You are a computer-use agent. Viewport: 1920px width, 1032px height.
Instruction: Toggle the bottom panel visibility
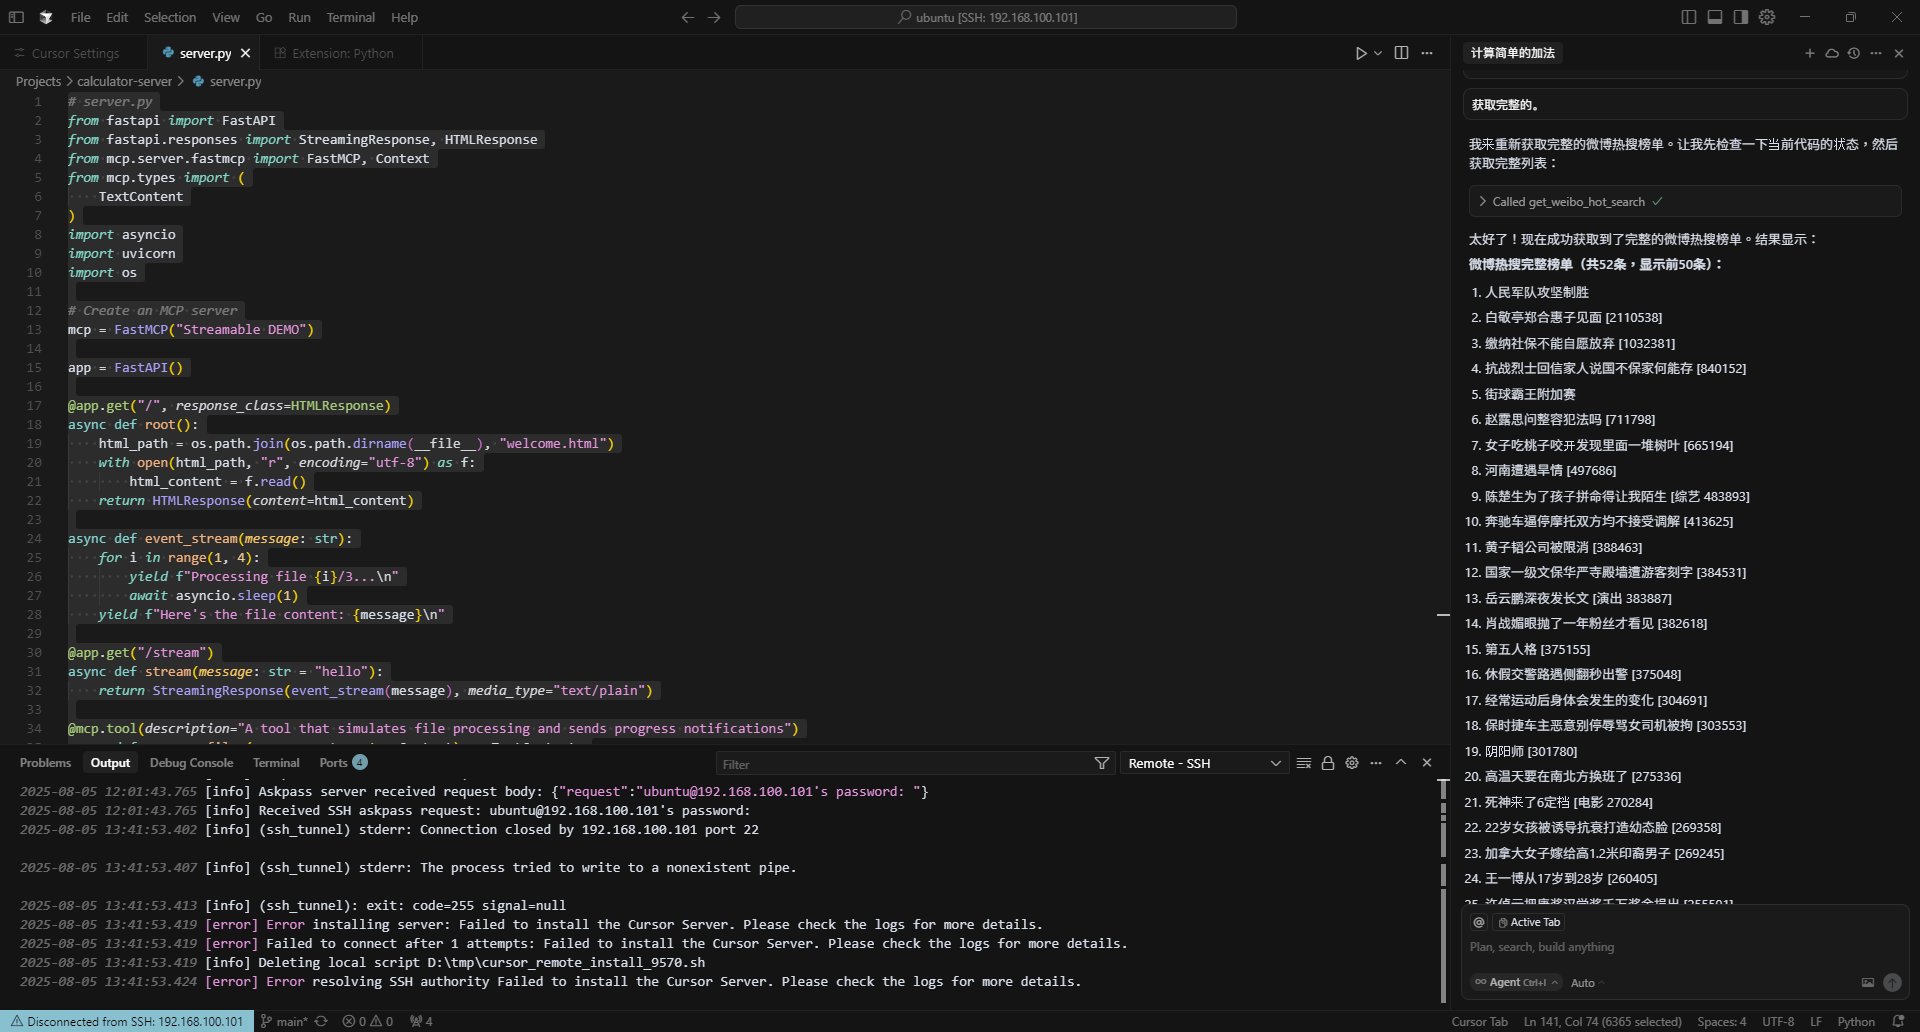pos(1715,17)
